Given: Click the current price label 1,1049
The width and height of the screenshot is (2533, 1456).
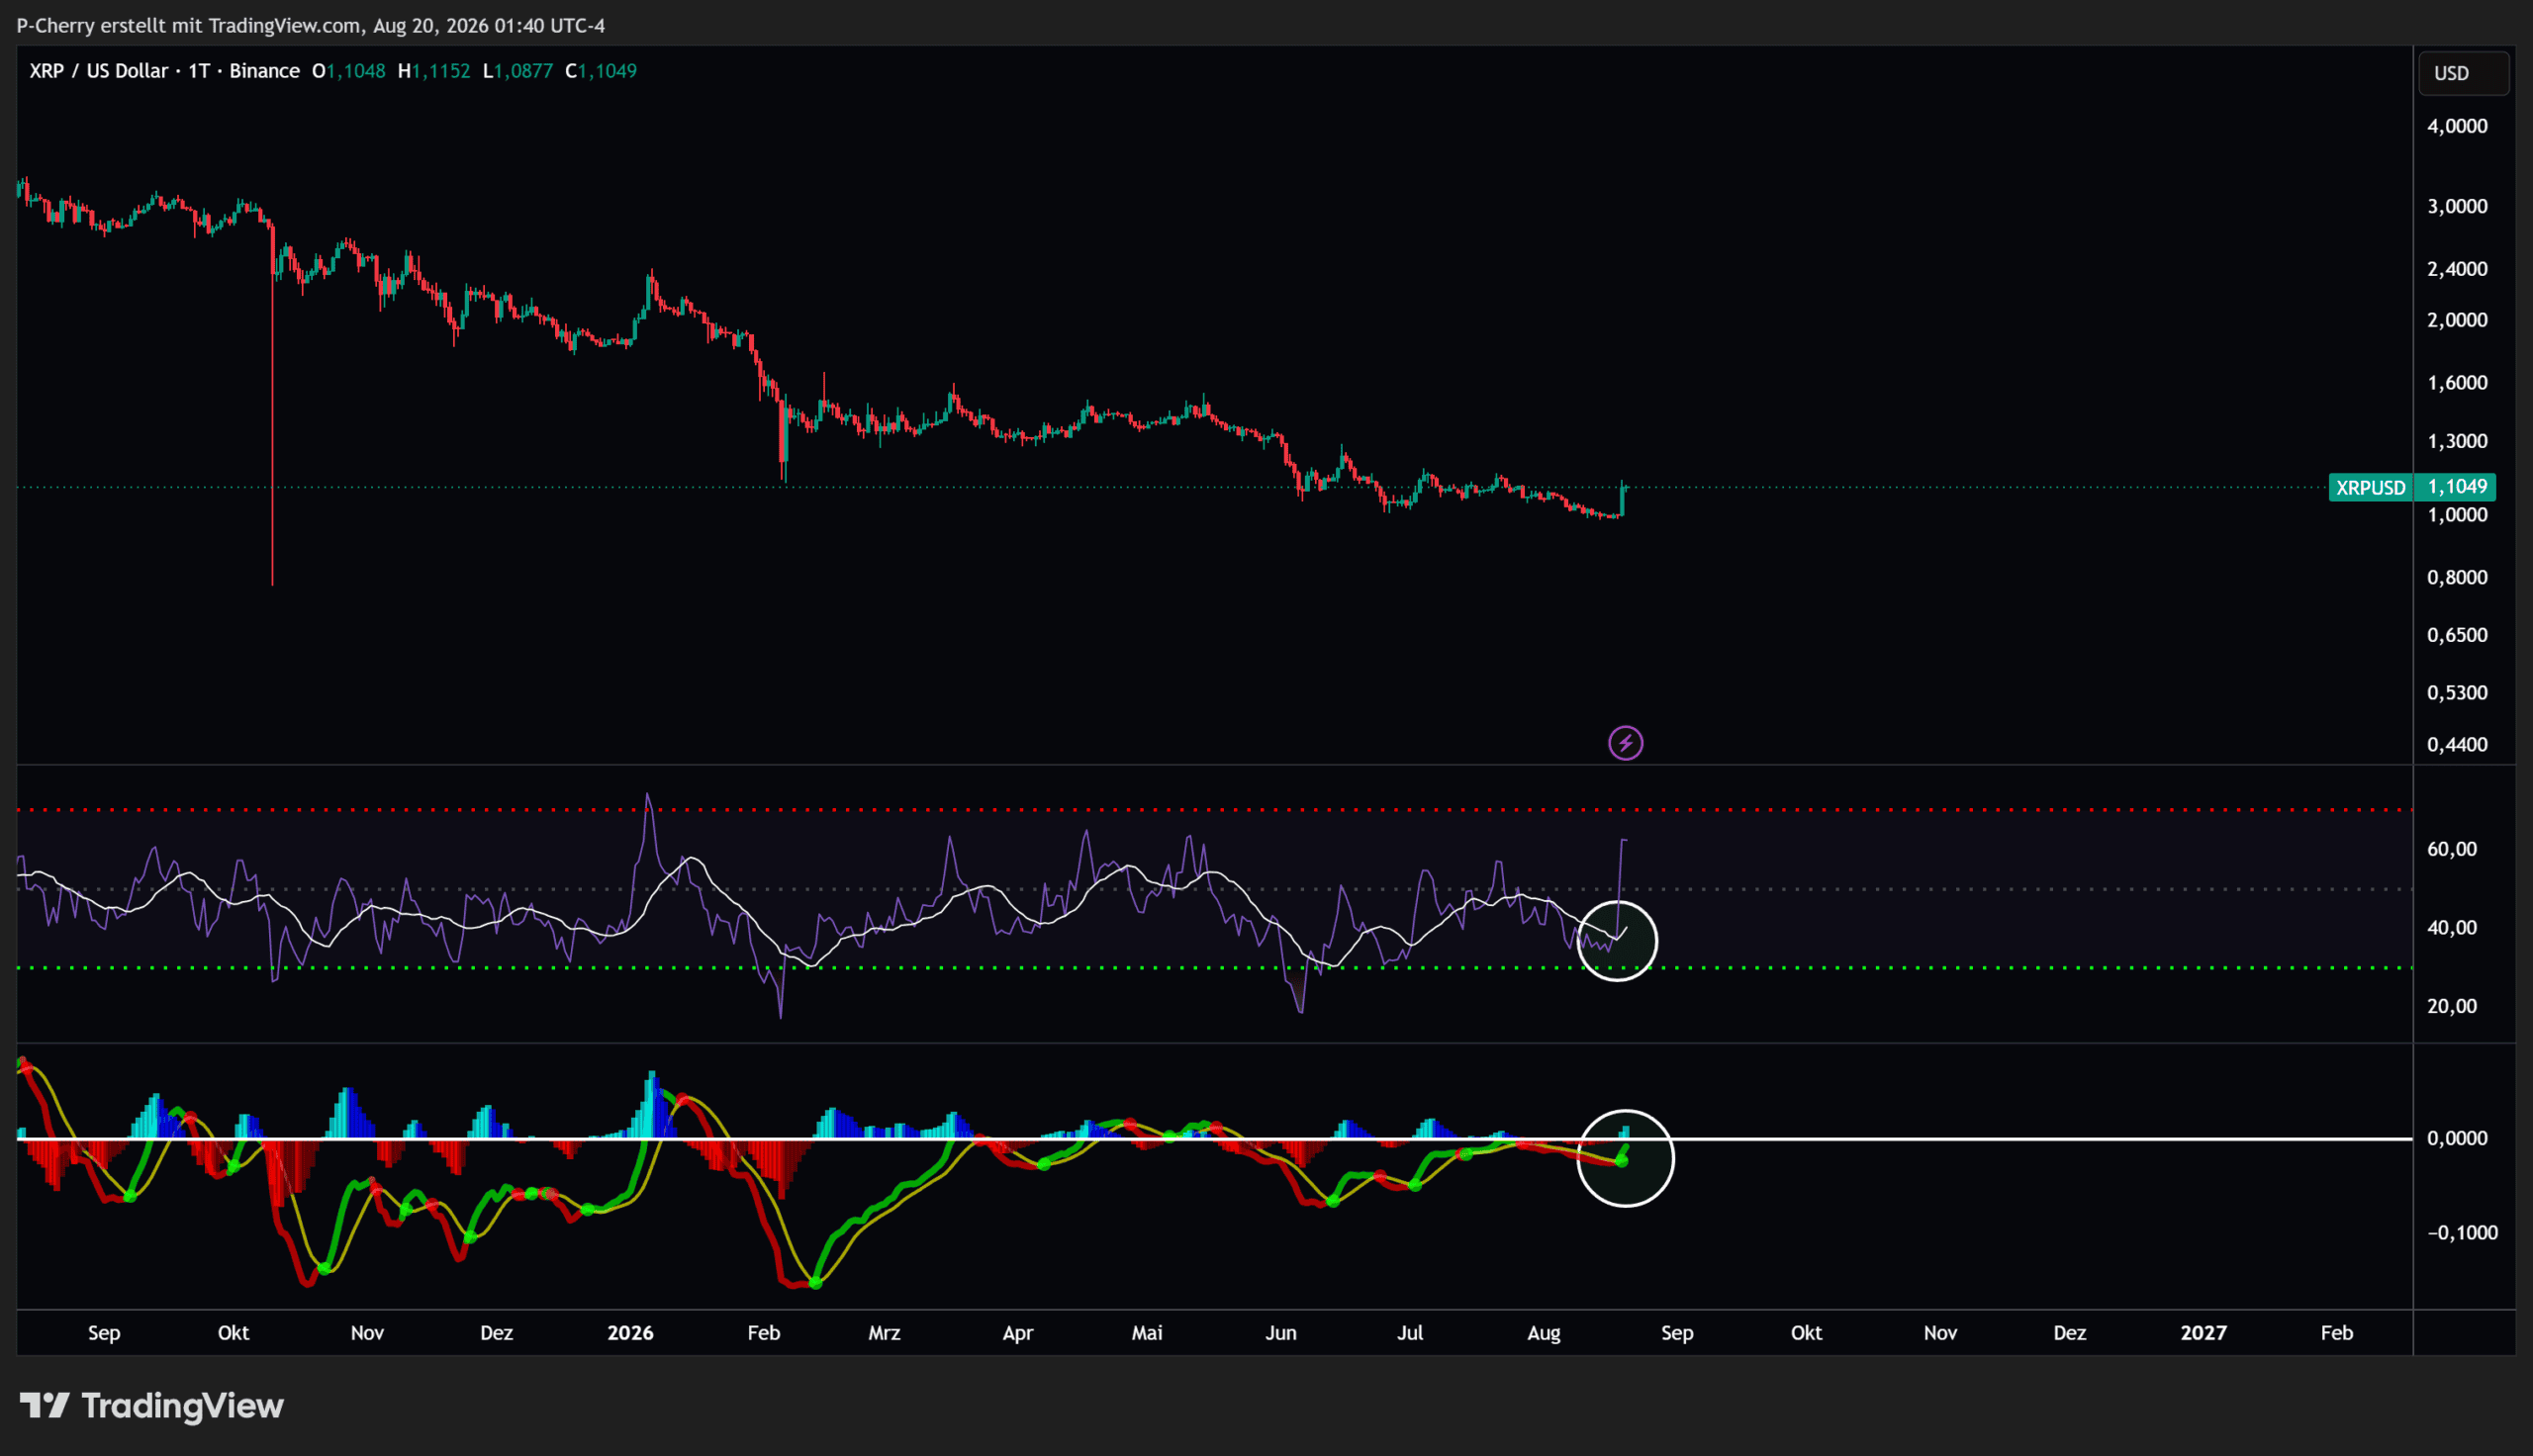Looking at the screenshot, I should coord(2457,487).
